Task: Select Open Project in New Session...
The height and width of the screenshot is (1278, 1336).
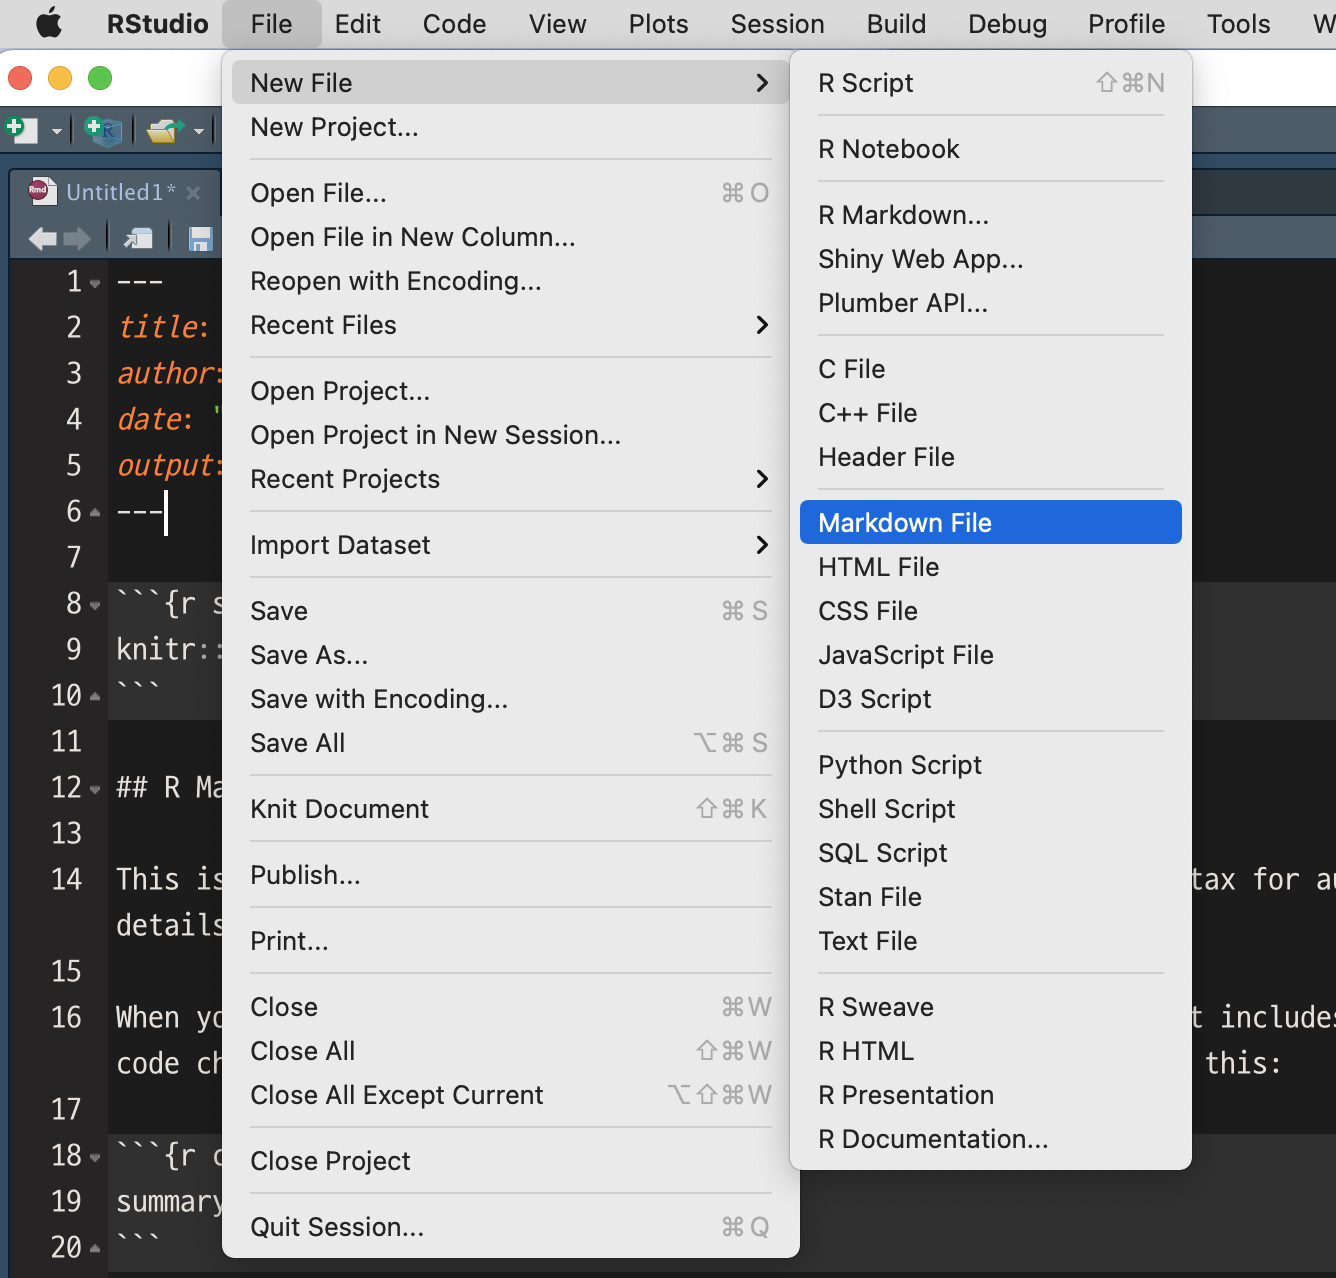Action: [511, 435]
